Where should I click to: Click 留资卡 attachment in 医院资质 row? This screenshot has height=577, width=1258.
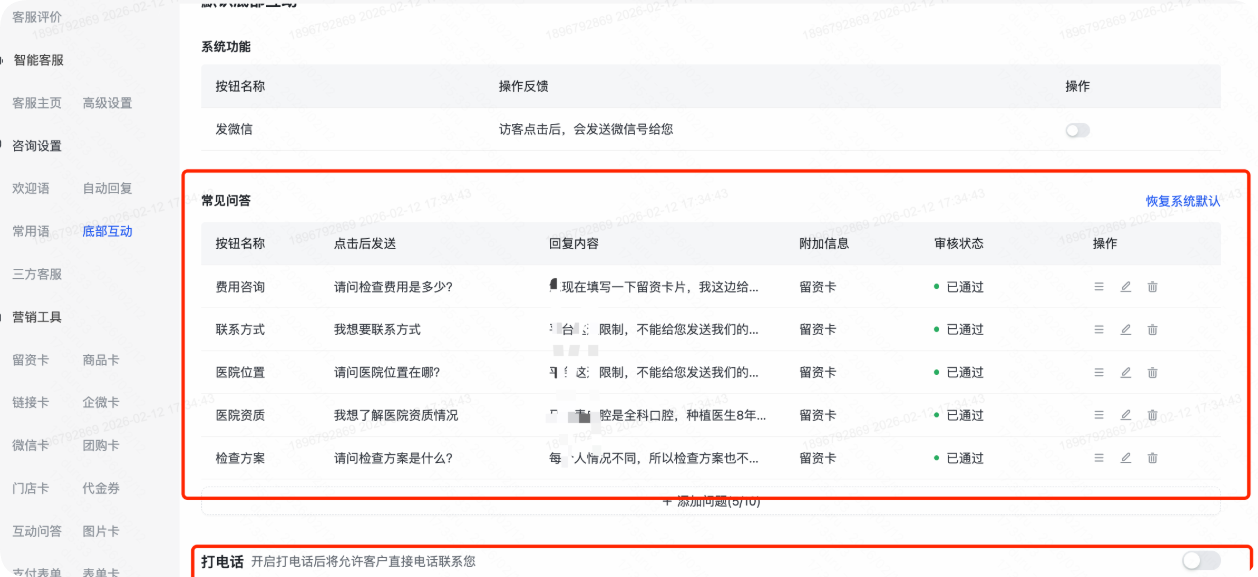click(x=818, y=415)
